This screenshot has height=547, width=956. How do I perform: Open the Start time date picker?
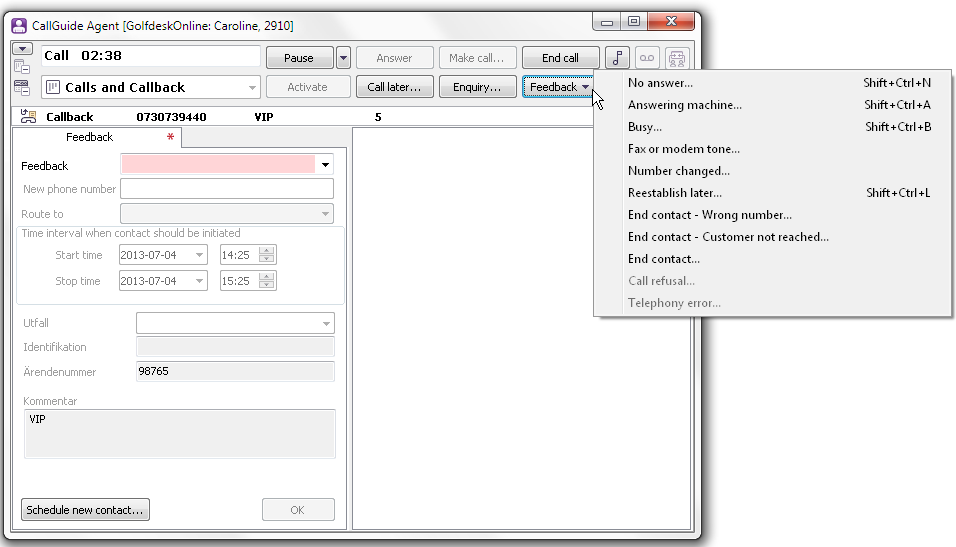coord(199,255)
